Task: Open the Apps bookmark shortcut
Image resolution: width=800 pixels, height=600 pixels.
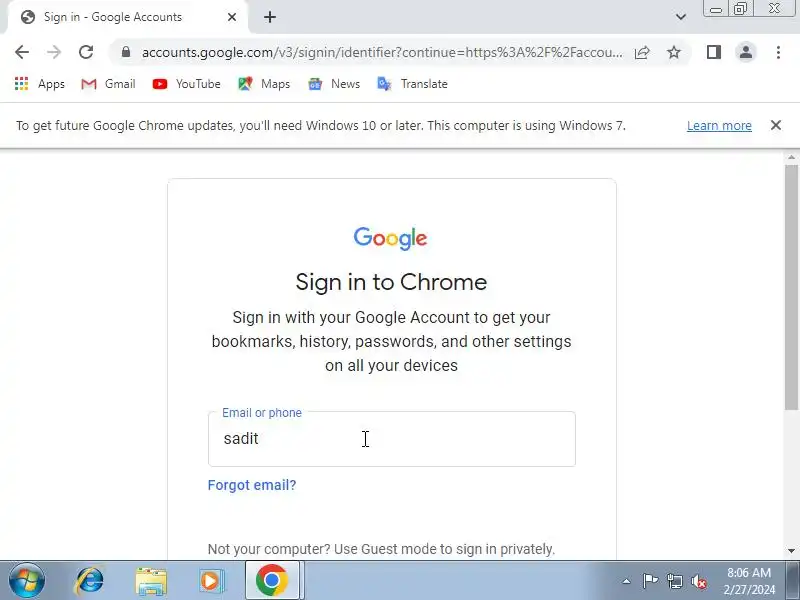Action: point(40,84)
